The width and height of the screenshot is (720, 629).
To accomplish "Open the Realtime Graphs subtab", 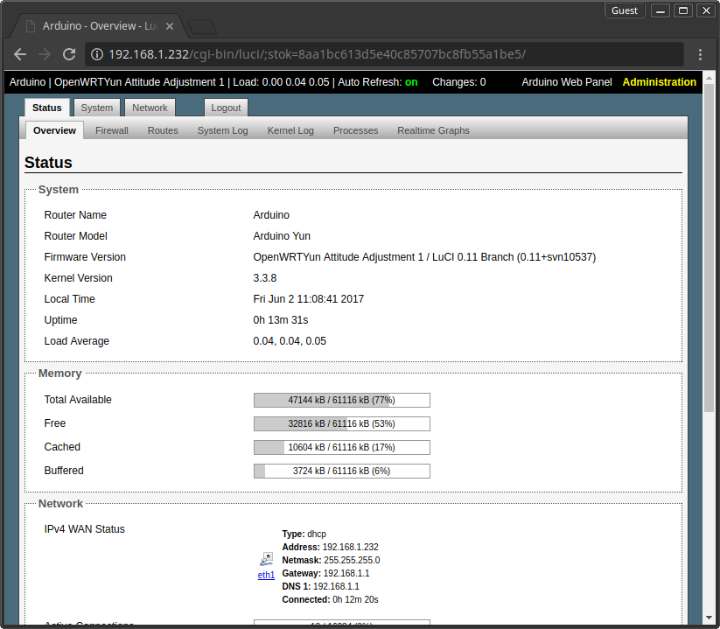I will (433, 130).
